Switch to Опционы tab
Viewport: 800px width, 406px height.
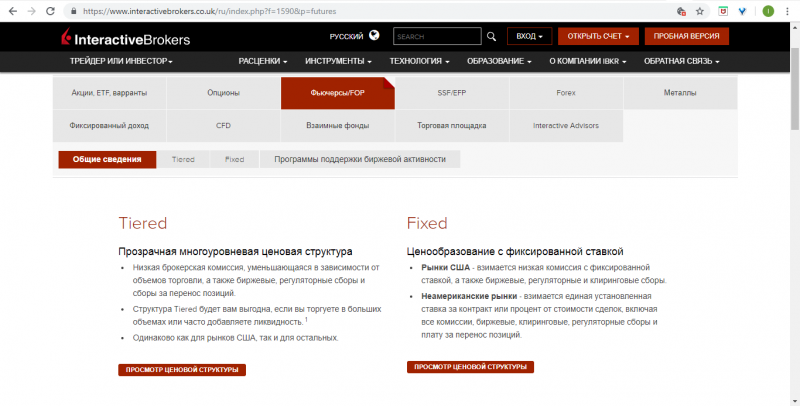pos(223,93)
